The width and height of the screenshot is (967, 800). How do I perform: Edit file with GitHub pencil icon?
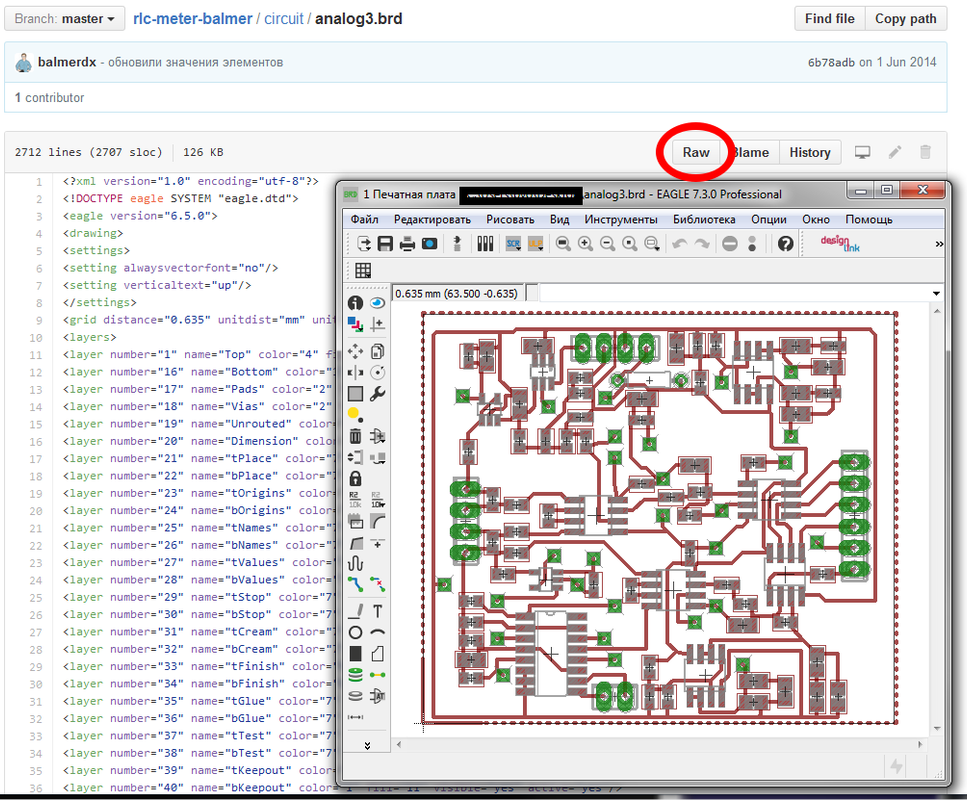(x=895, y=152)
